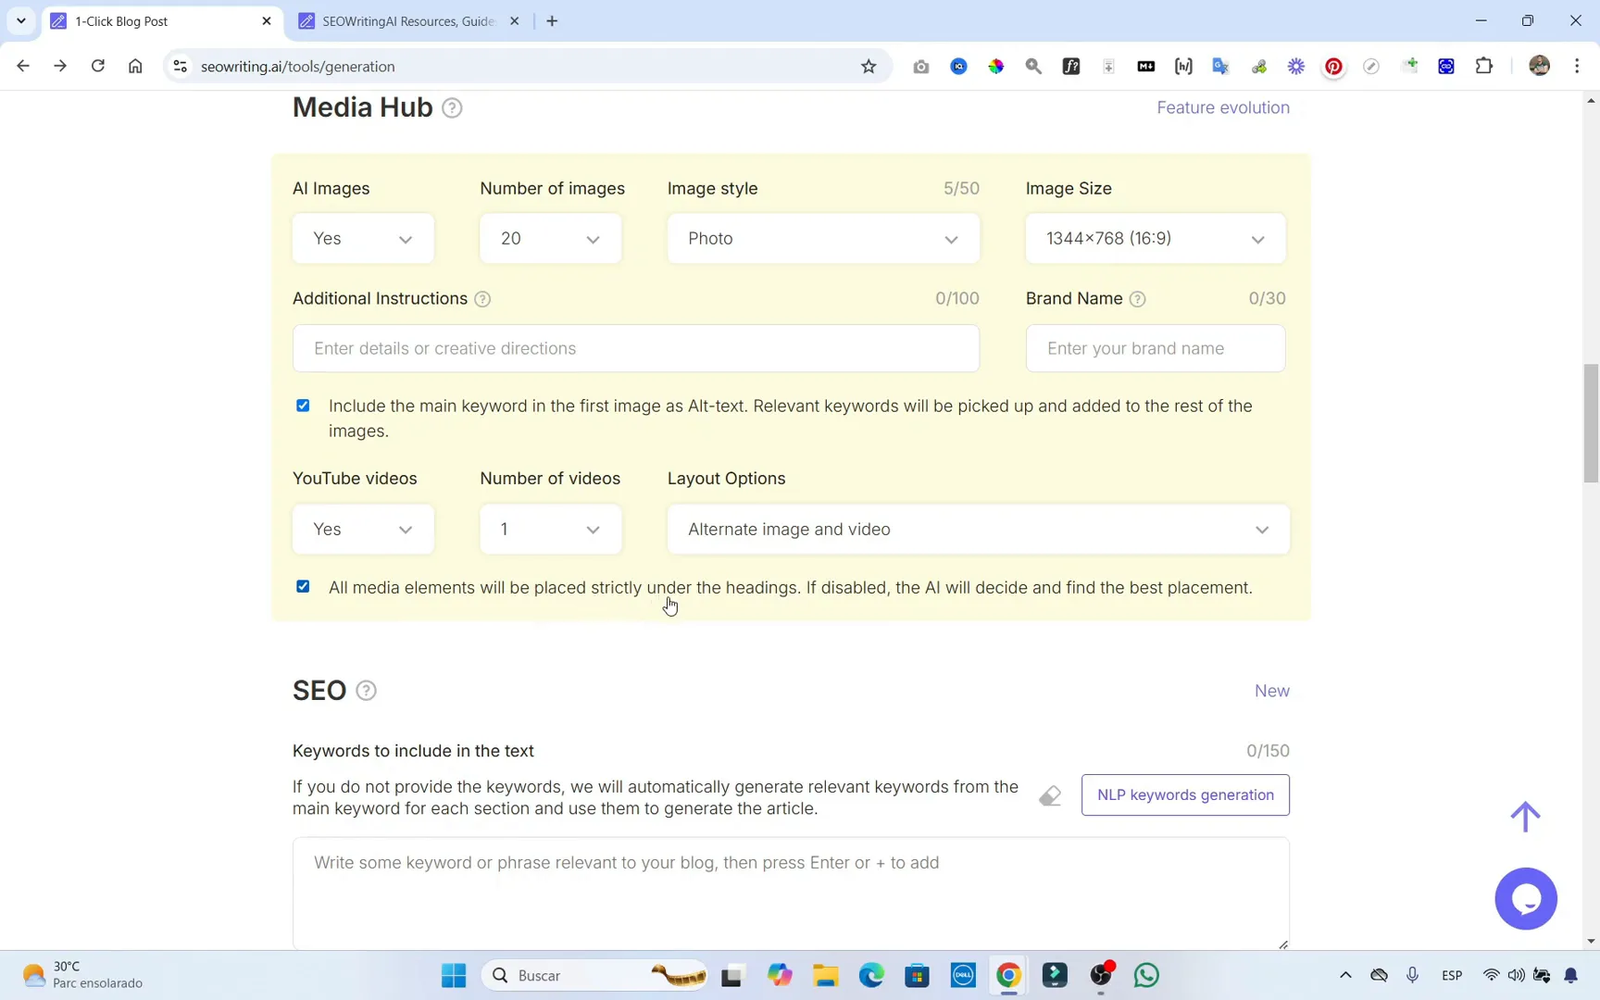1600x1000 pixels.
Task: Open the Media Hub help tooltip icon
Action: (x=452, y=108)
